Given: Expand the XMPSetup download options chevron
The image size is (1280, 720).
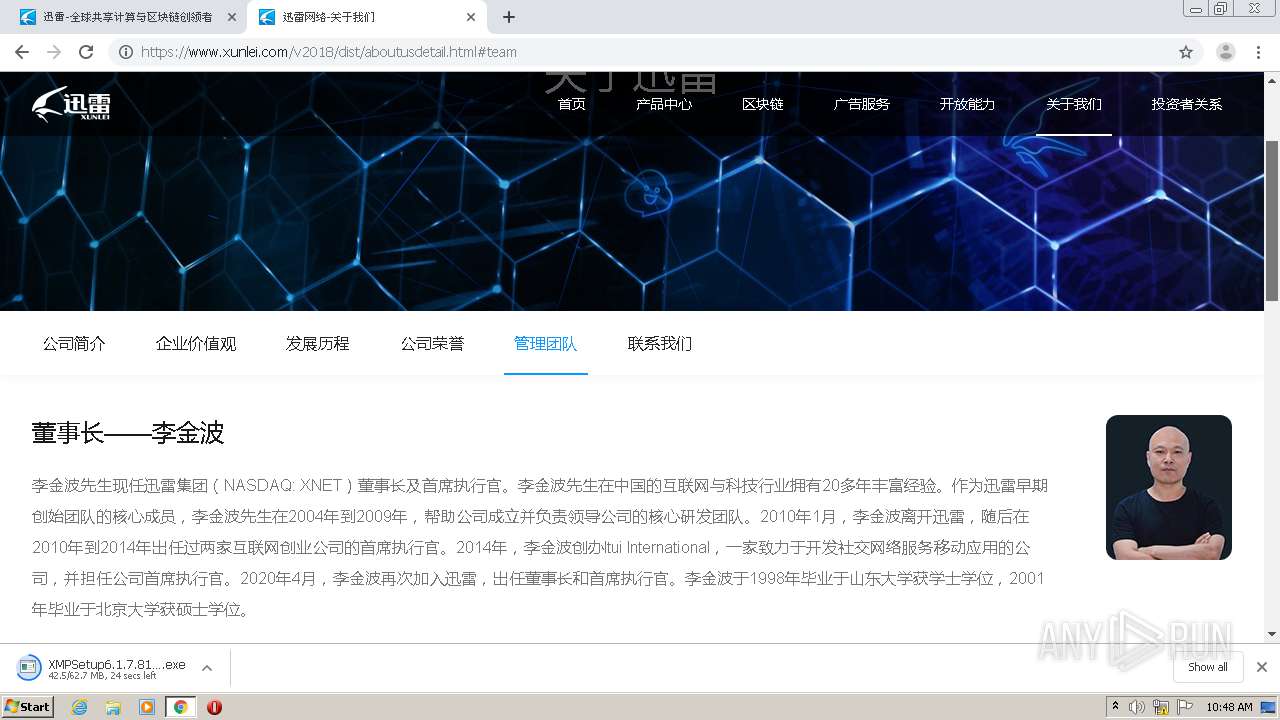Looking at the screenshot, I should point(207,668).
